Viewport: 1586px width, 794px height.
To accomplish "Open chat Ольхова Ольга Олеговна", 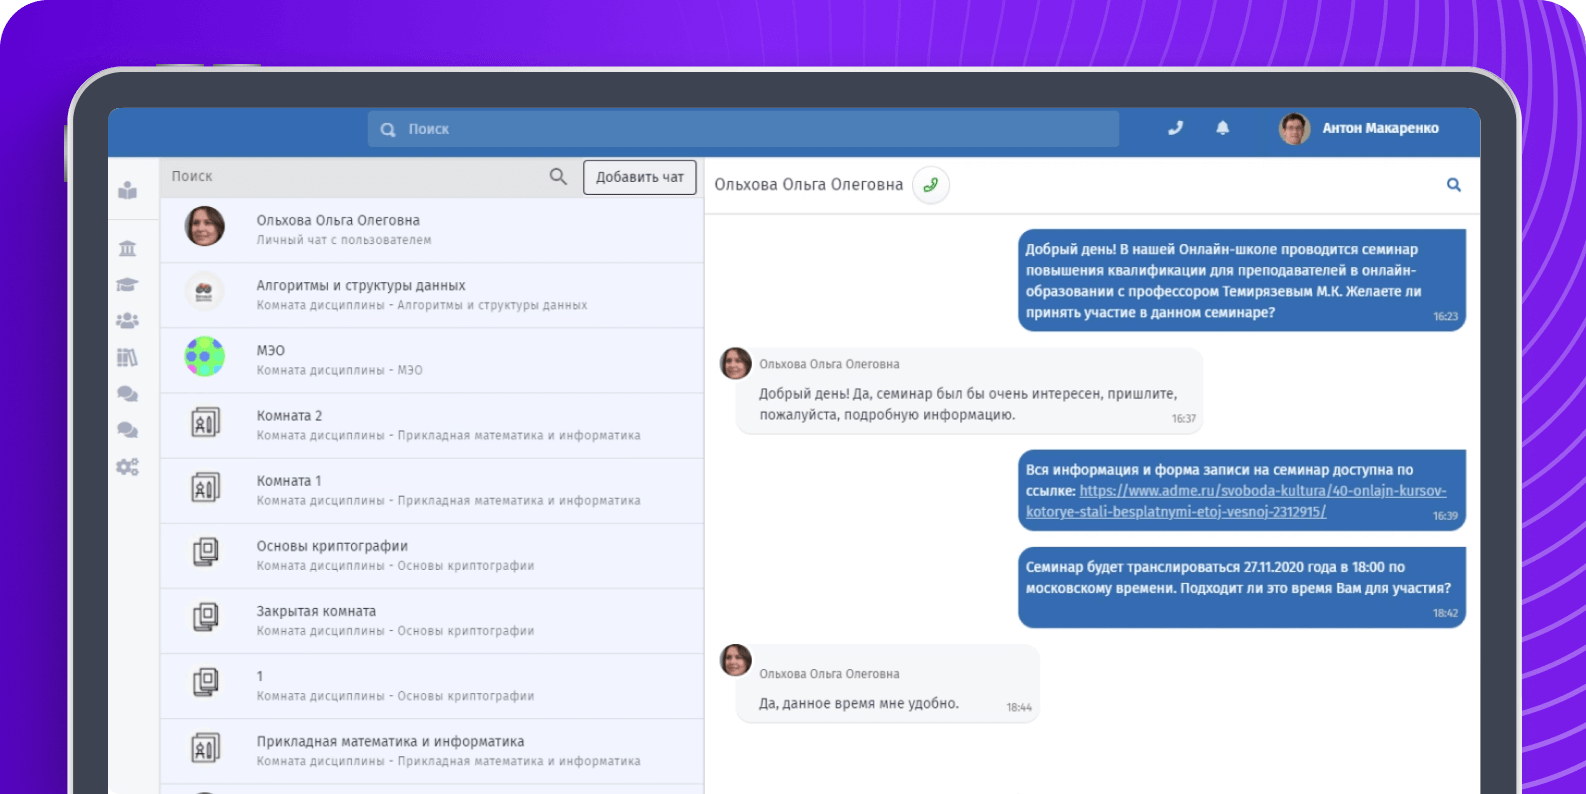I will coord(432,230).
